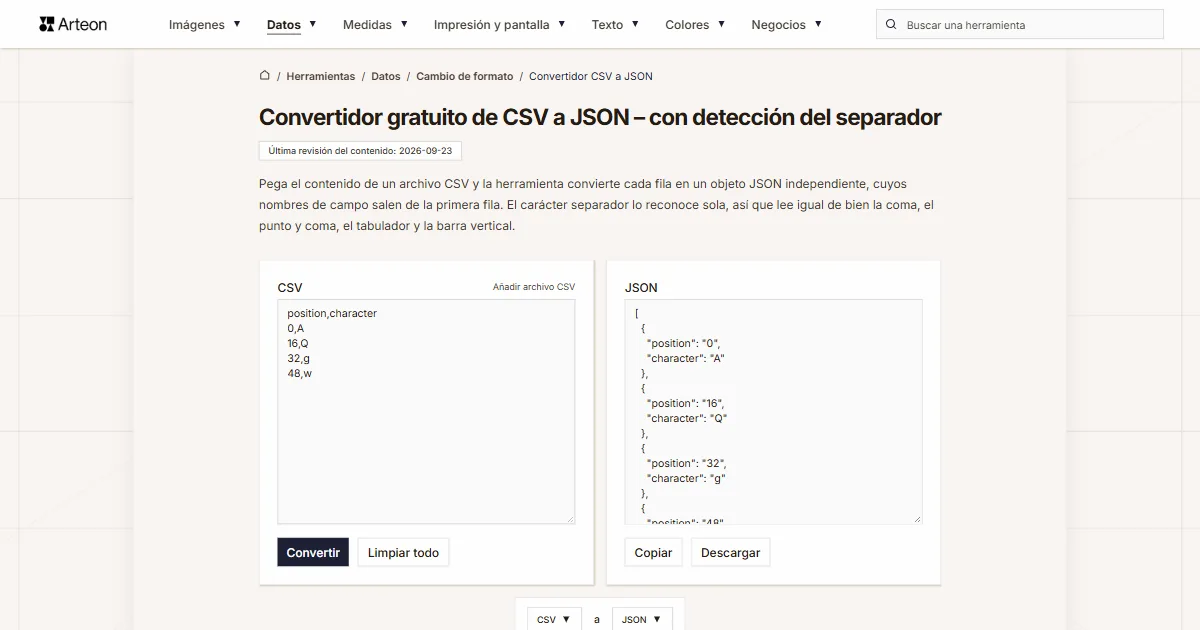Click the 'position,character' CSV line
This screenshot has width=1200, height=630.
tap(332, 313)
